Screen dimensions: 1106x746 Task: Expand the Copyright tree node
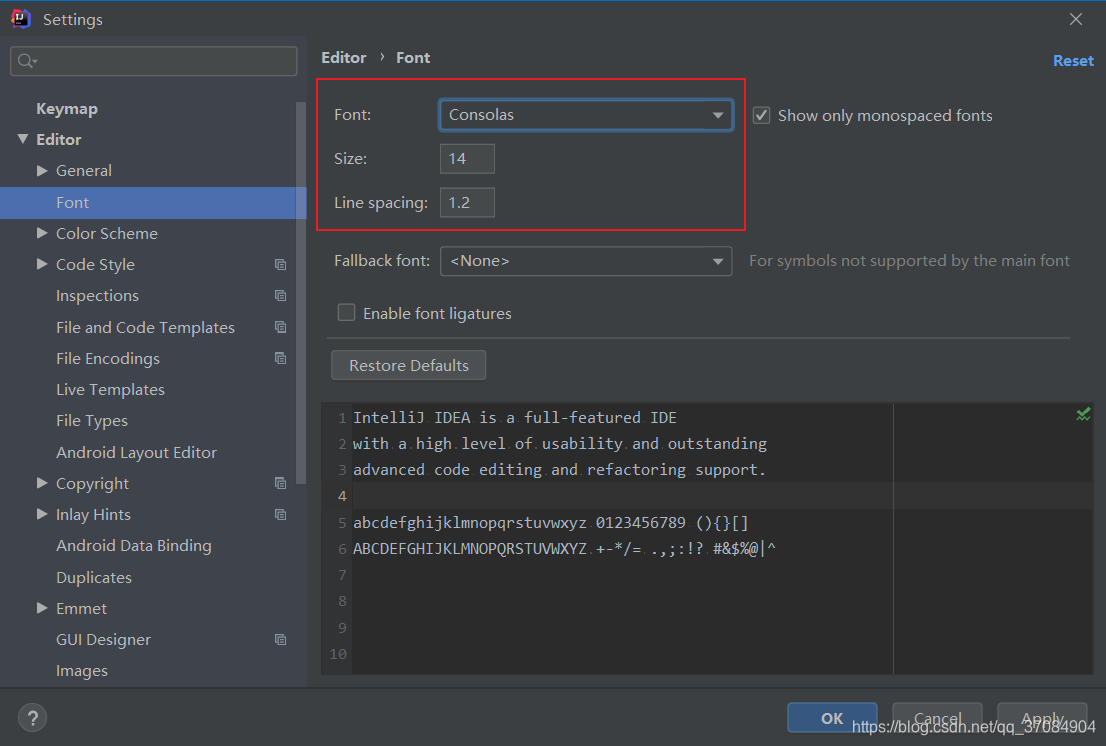pos(42,483)
